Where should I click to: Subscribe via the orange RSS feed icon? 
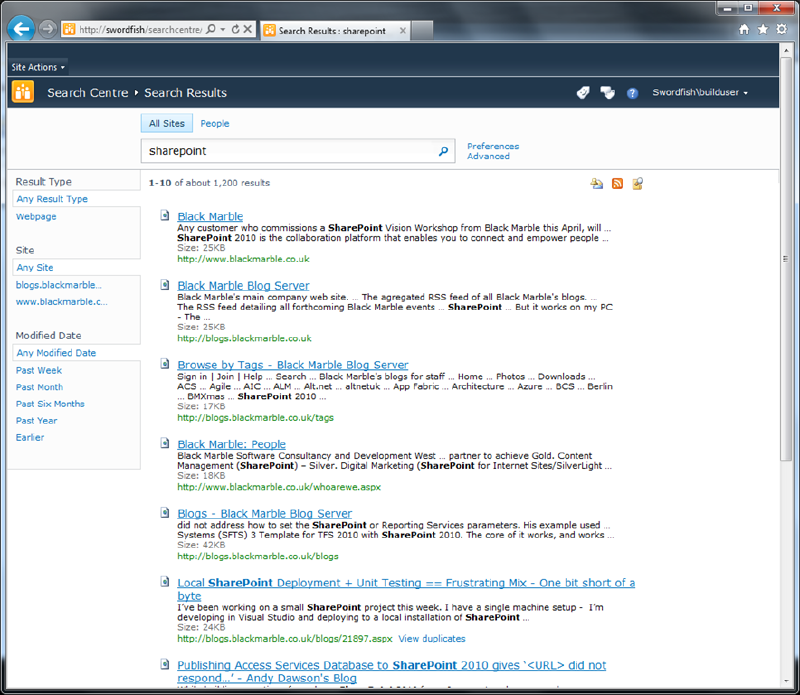(x=617, y=184)
